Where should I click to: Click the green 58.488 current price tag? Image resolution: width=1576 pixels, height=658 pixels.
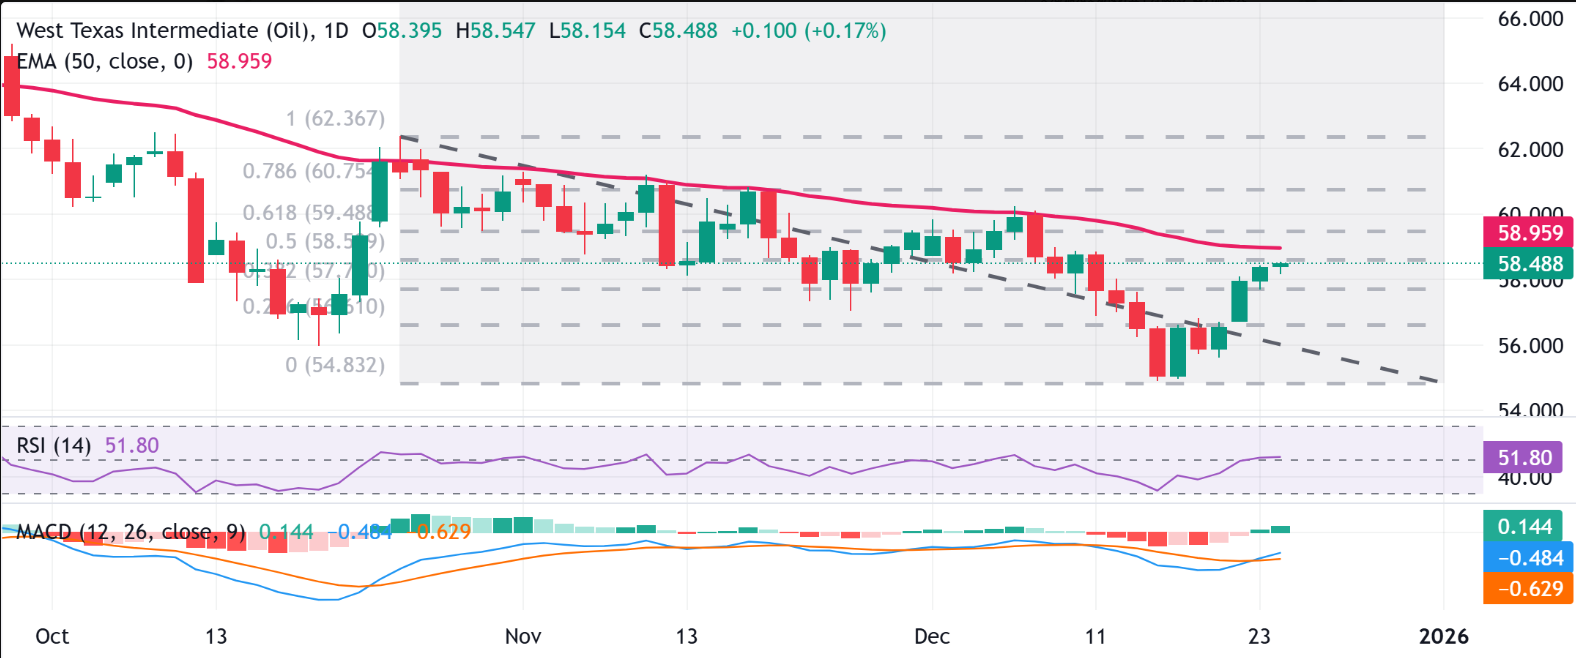1529,264
